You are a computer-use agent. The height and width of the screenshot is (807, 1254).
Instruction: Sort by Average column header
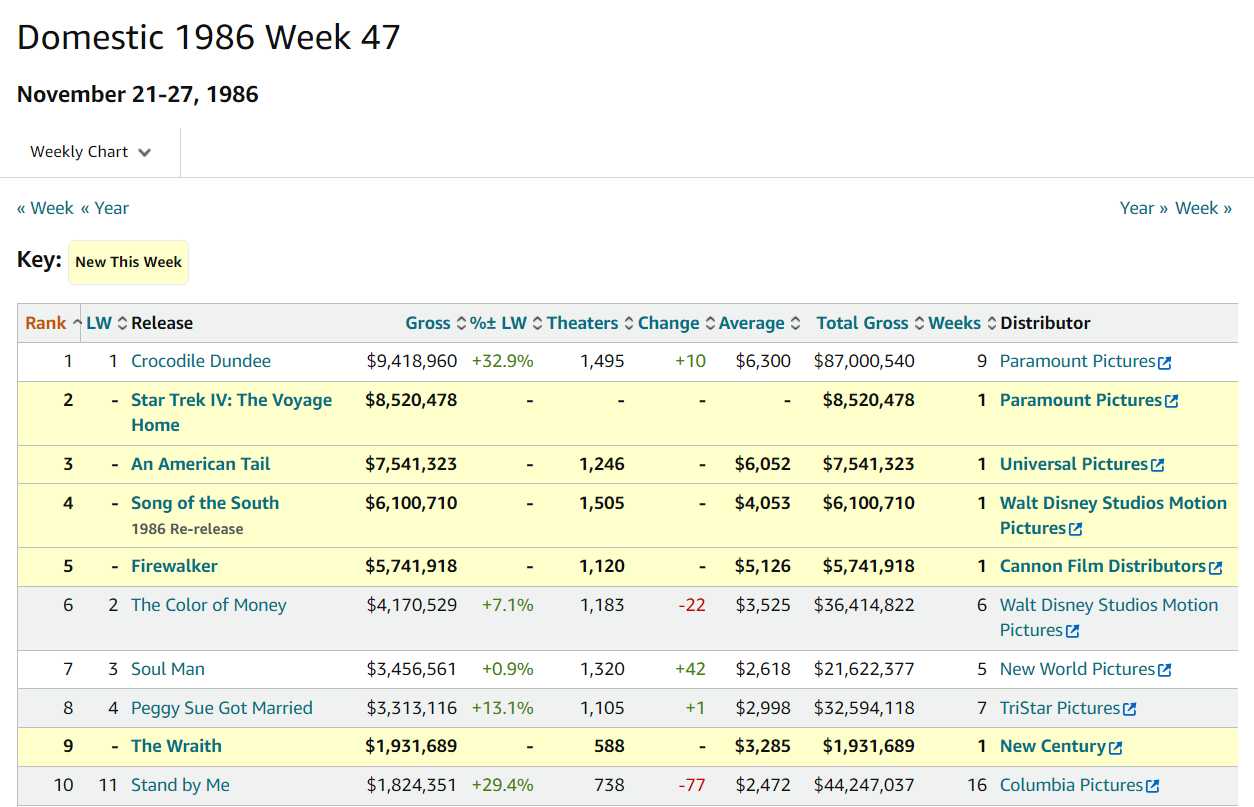(751, 323)
